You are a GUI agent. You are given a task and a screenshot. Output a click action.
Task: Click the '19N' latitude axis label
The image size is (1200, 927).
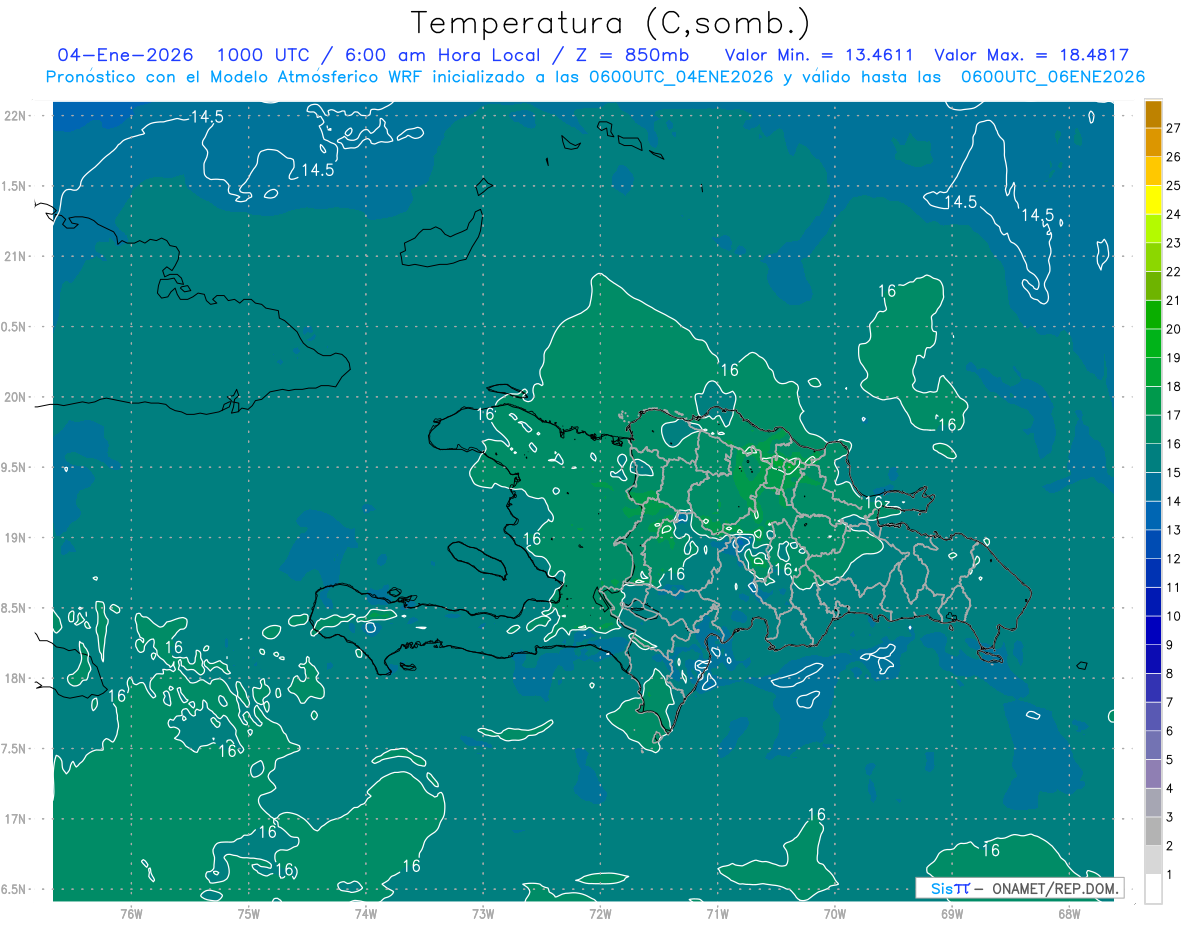pos(15,538)
